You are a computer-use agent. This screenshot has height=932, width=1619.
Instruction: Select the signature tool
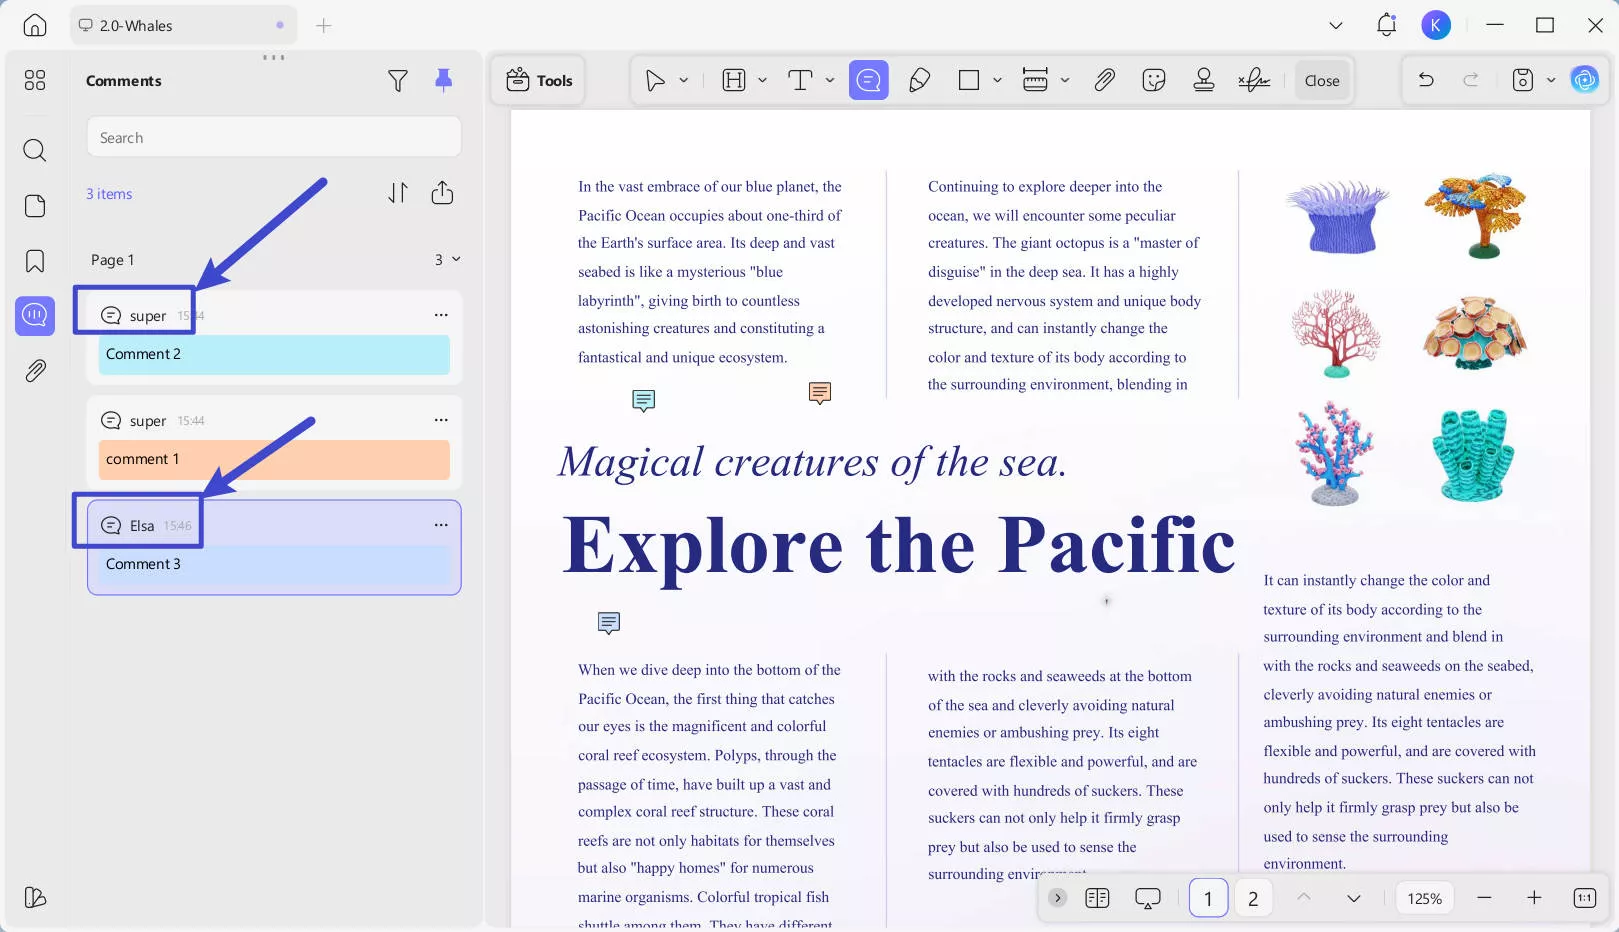click(1253, 81)
